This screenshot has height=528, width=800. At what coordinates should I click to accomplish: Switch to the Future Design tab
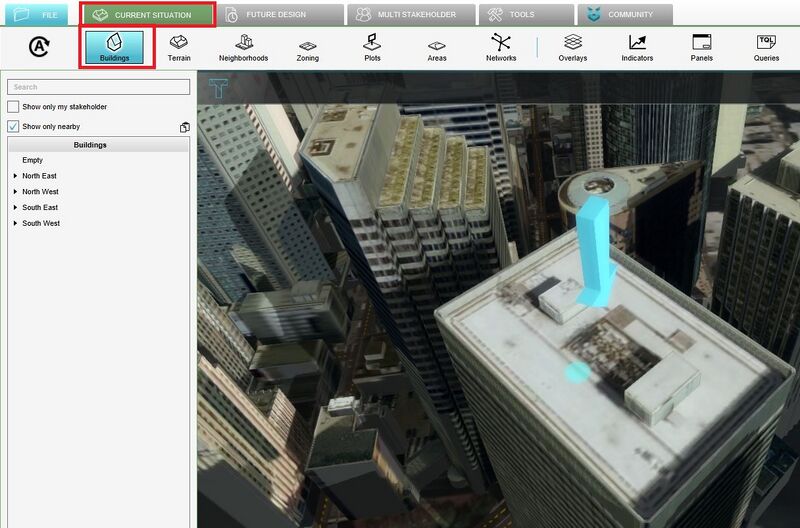(280, 15)
